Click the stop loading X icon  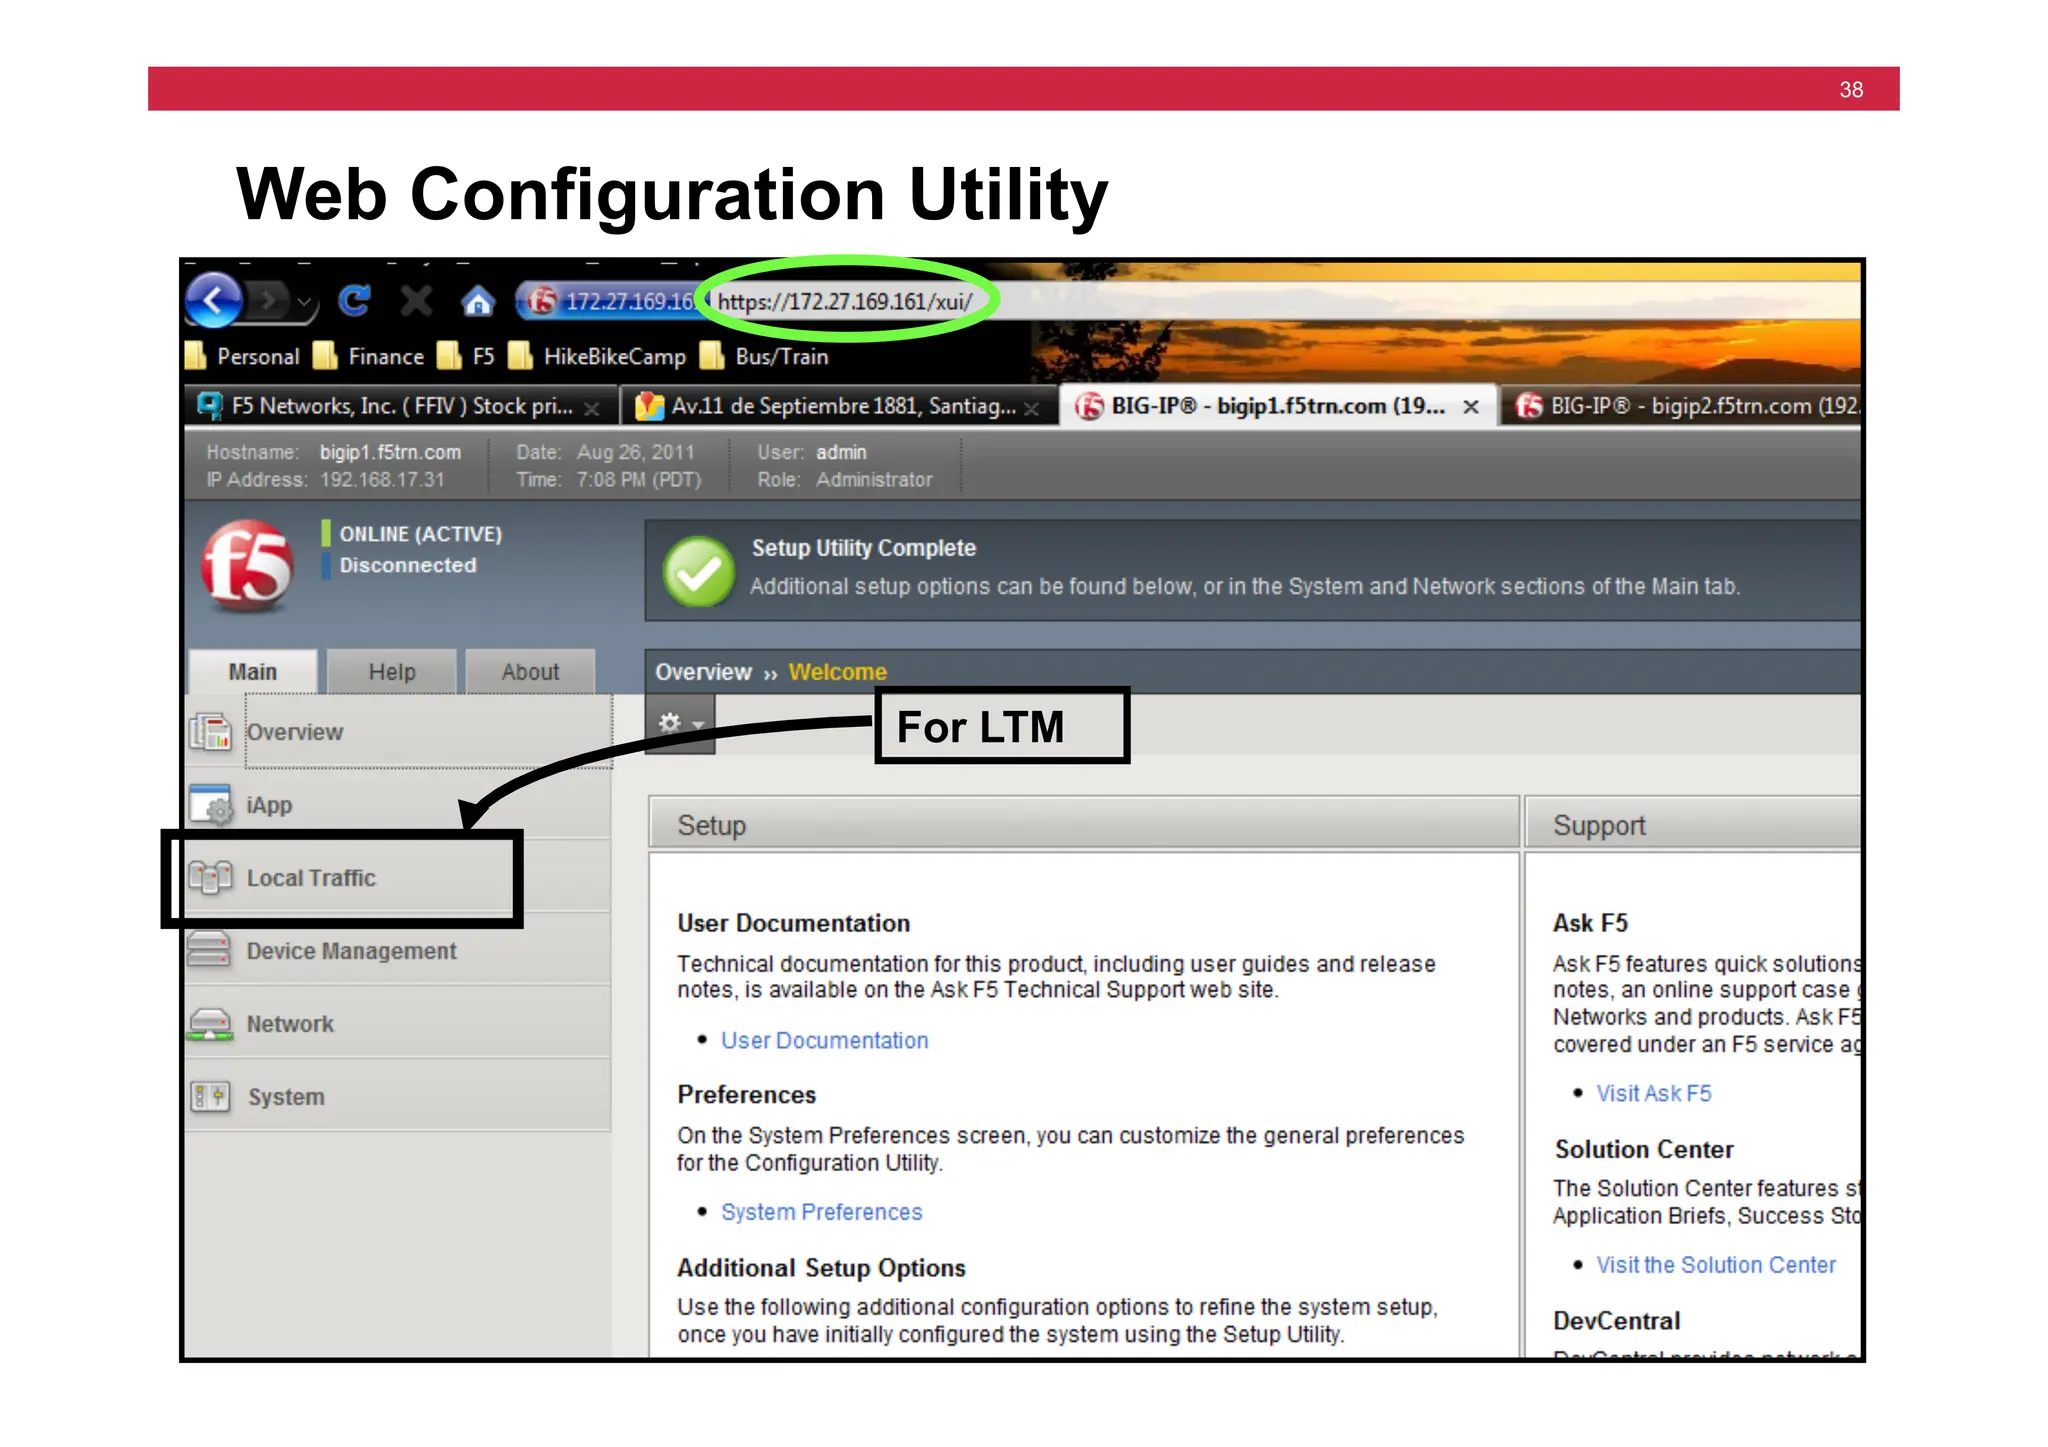point(416,300)
